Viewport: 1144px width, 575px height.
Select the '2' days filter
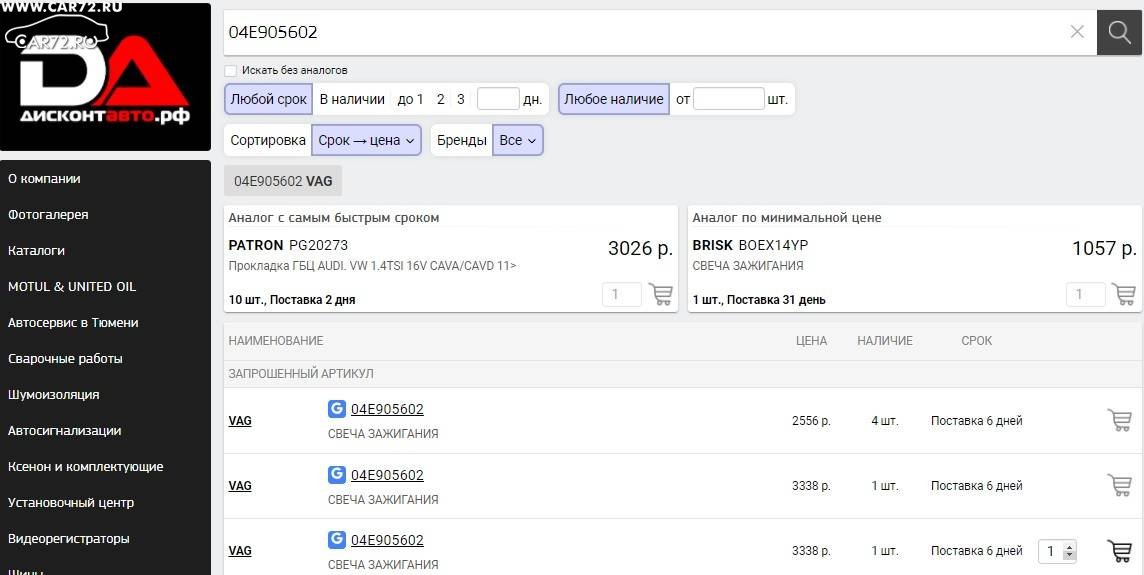441,99
